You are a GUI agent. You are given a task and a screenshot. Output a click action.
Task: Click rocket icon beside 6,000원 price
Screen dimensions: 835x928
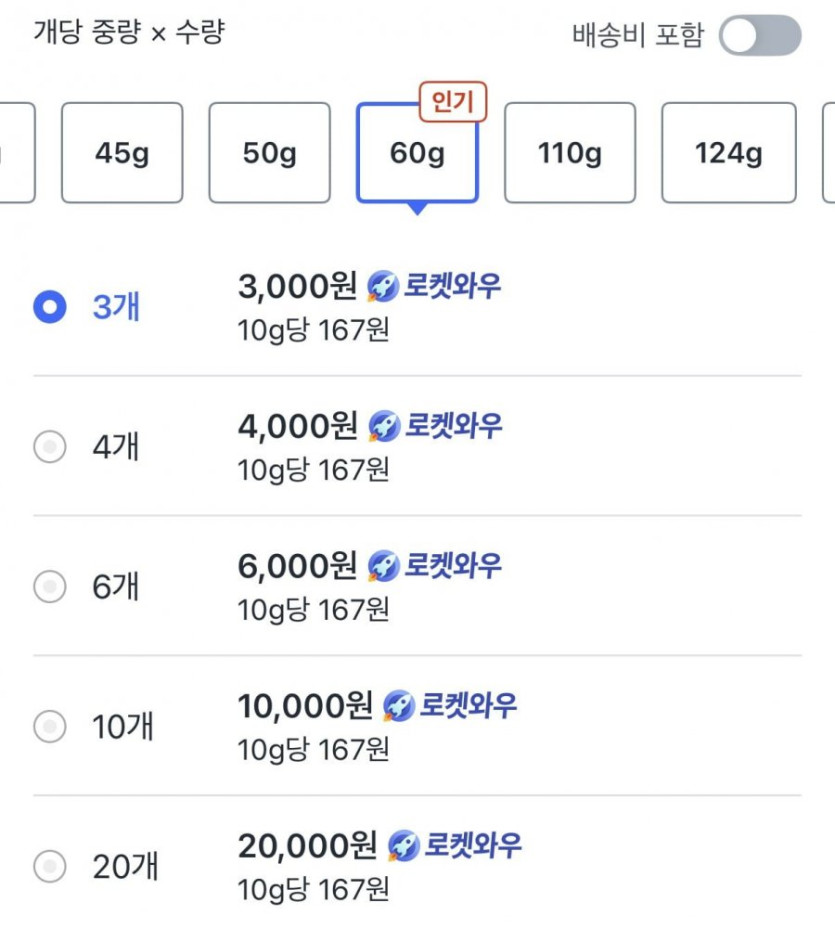(384, 567)
